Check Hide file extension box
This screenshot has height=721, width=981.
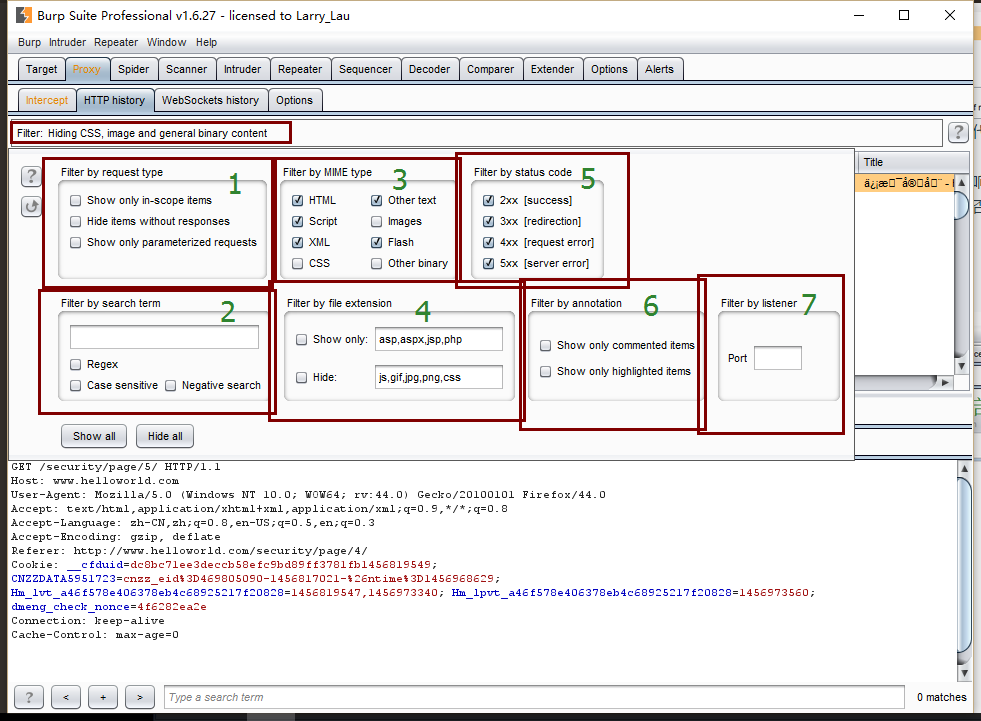(x=302, y=377)
